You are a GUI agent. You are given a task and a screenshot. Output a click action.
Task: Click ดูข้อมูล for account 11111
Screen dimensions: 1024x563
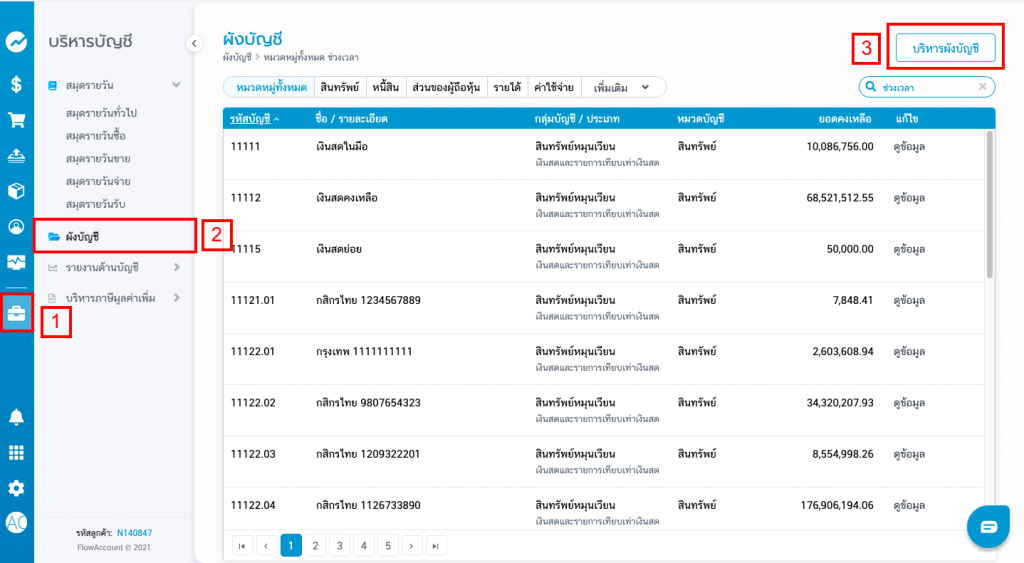(908, 146)
